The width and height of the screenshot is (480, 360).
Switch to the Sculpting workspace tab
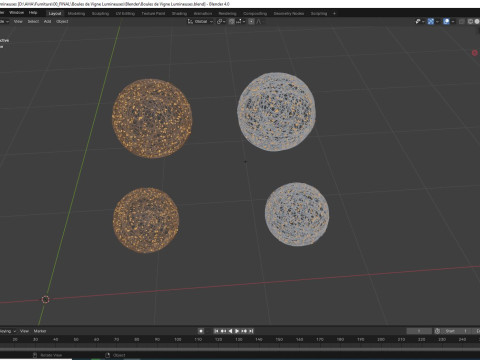(100, 14)
